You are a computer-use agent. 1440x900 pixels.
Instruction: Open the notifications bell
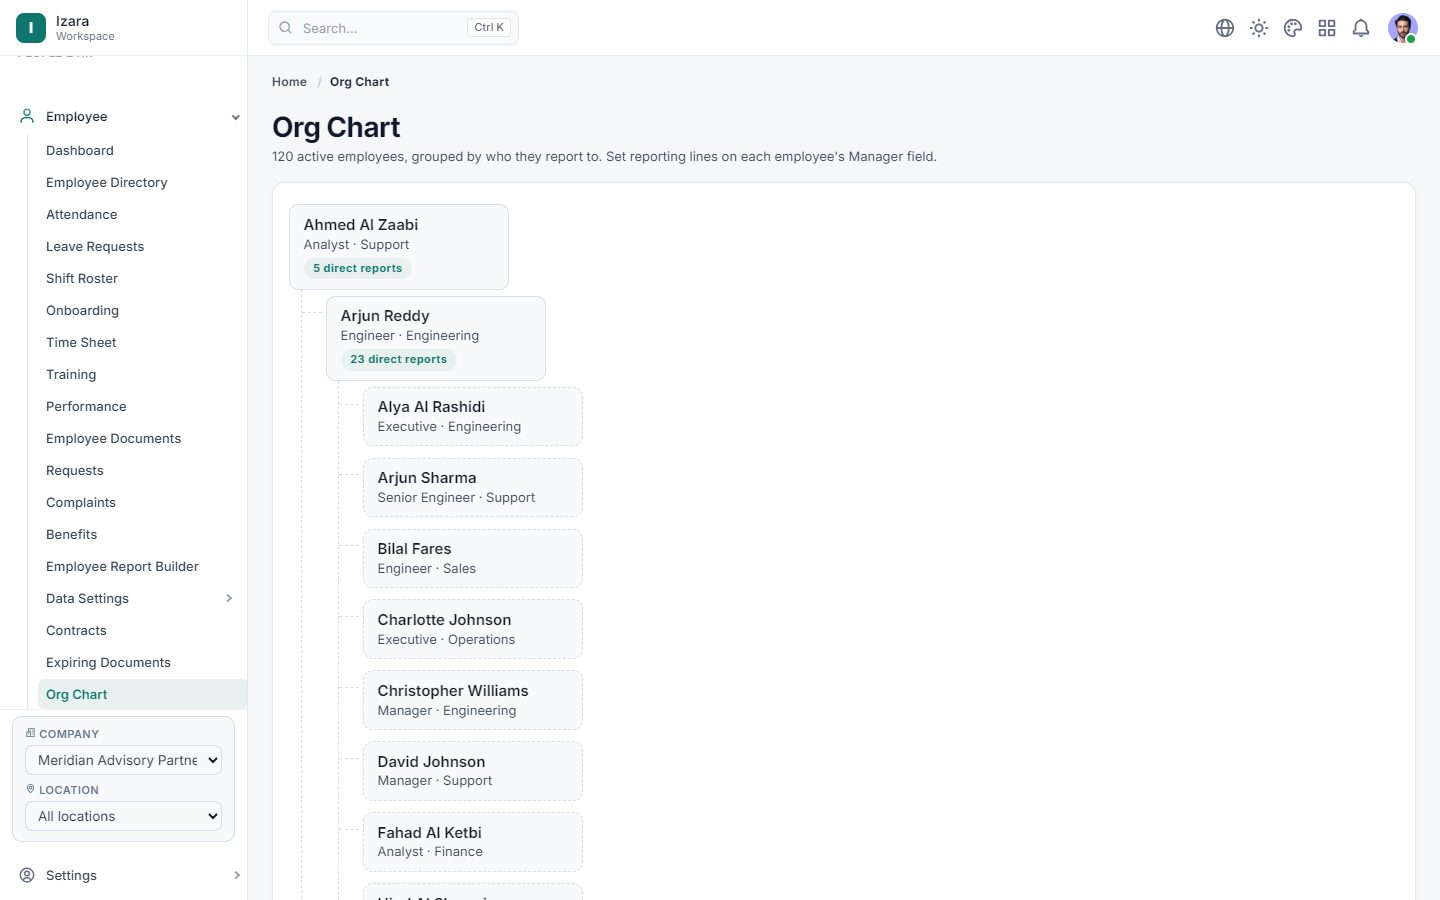point(1361,28)
